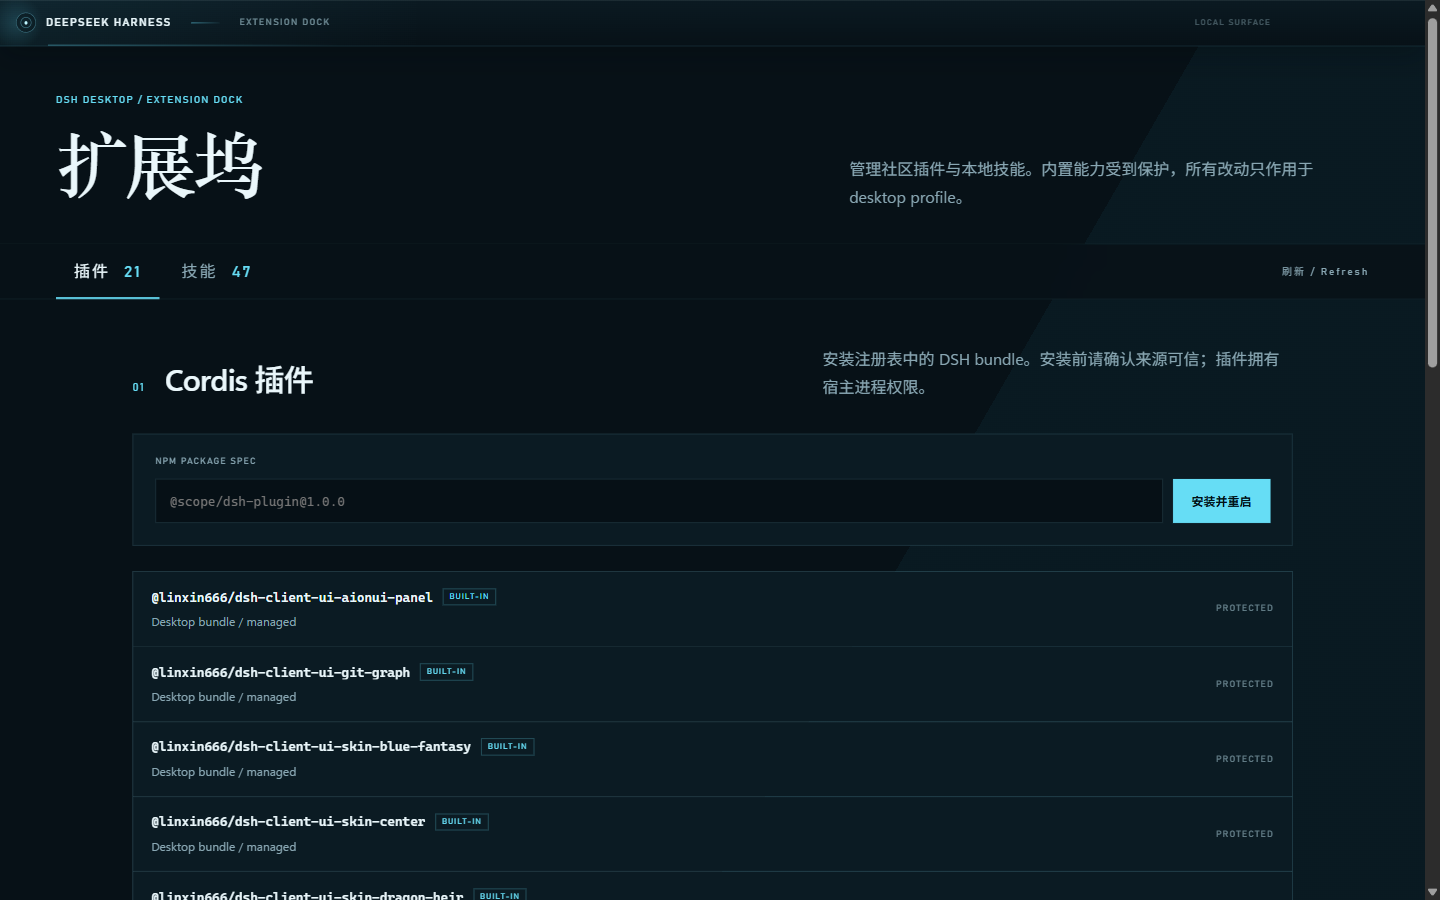Click 'Desktop bundle / managed' under skin-center
1440x900 pixels.
[x=224, y=847]
